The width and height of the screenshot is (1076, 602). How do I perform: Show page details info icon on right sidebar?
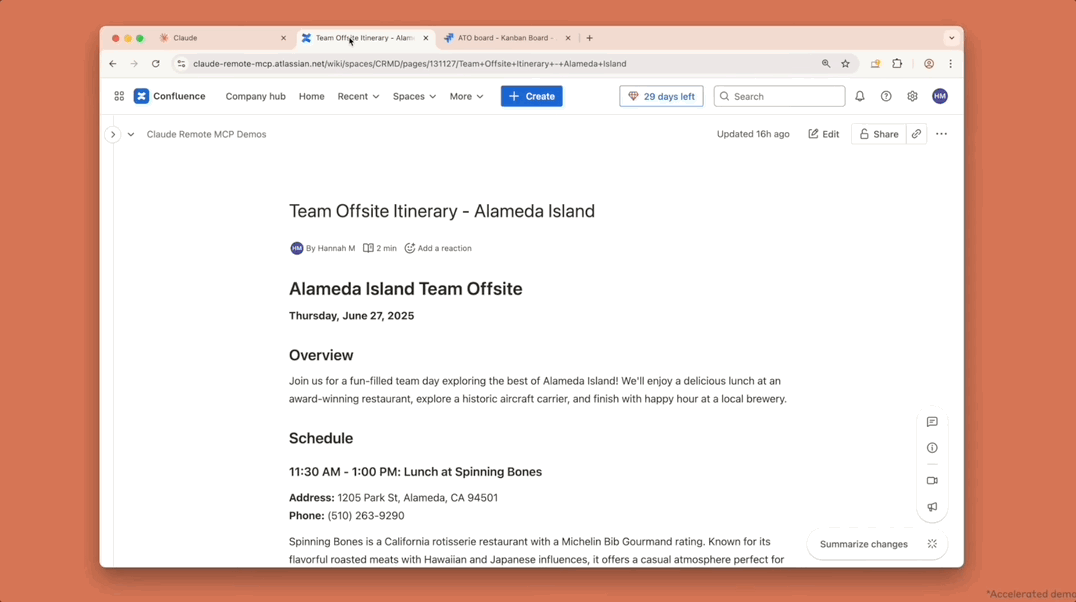(932, 448)
